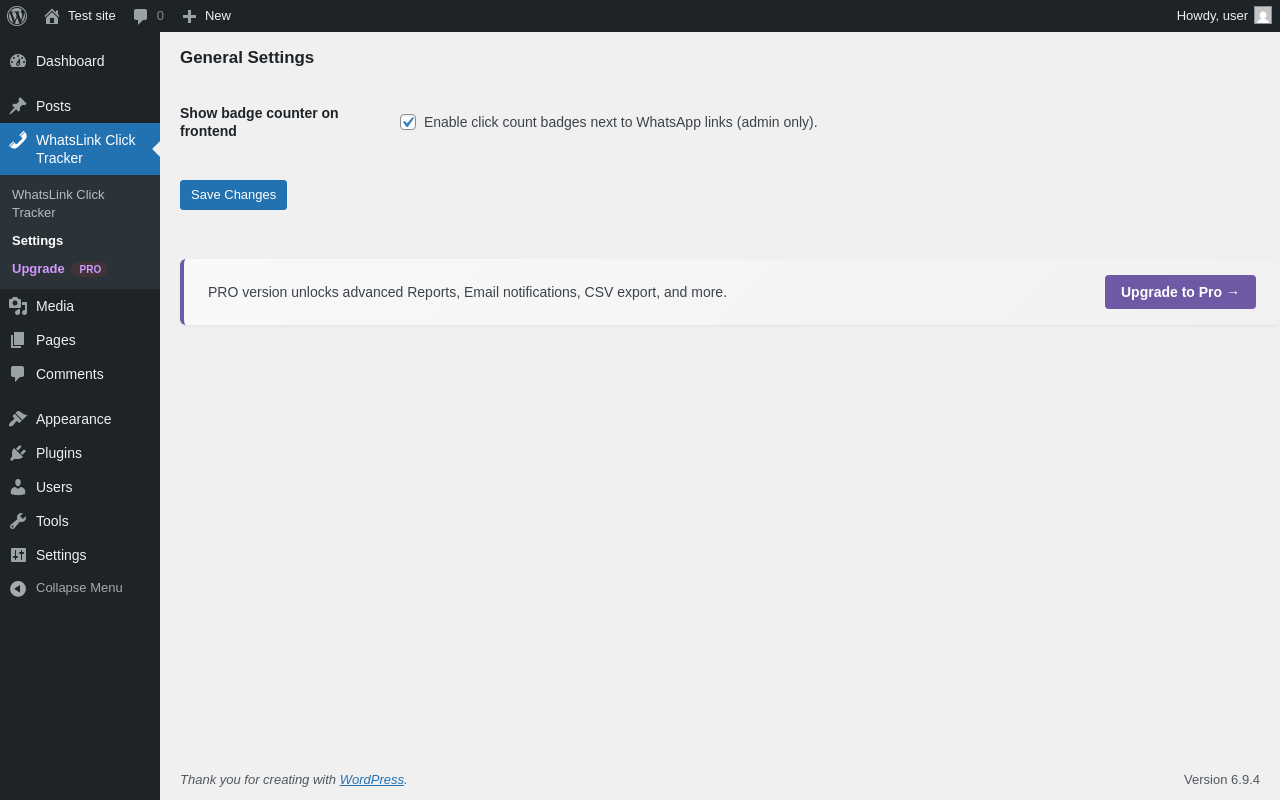Screen dimensions: 1280x800
Task: Click the Dashboard gauge icon
Action: [18, 61]
